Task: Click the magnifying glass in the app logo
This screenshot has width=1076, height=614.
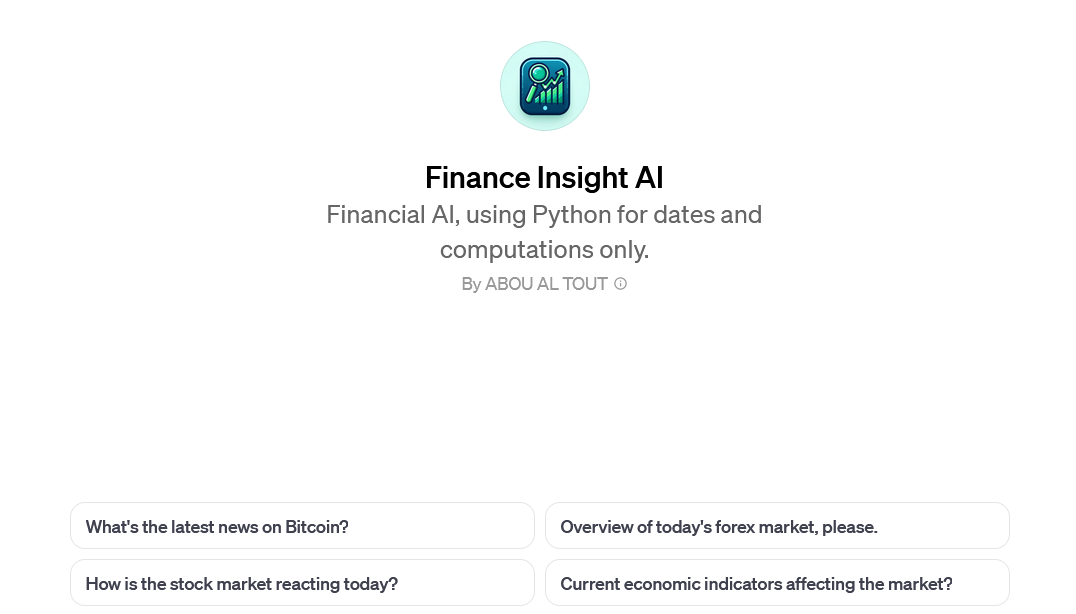Action: (x=539, y=73)
